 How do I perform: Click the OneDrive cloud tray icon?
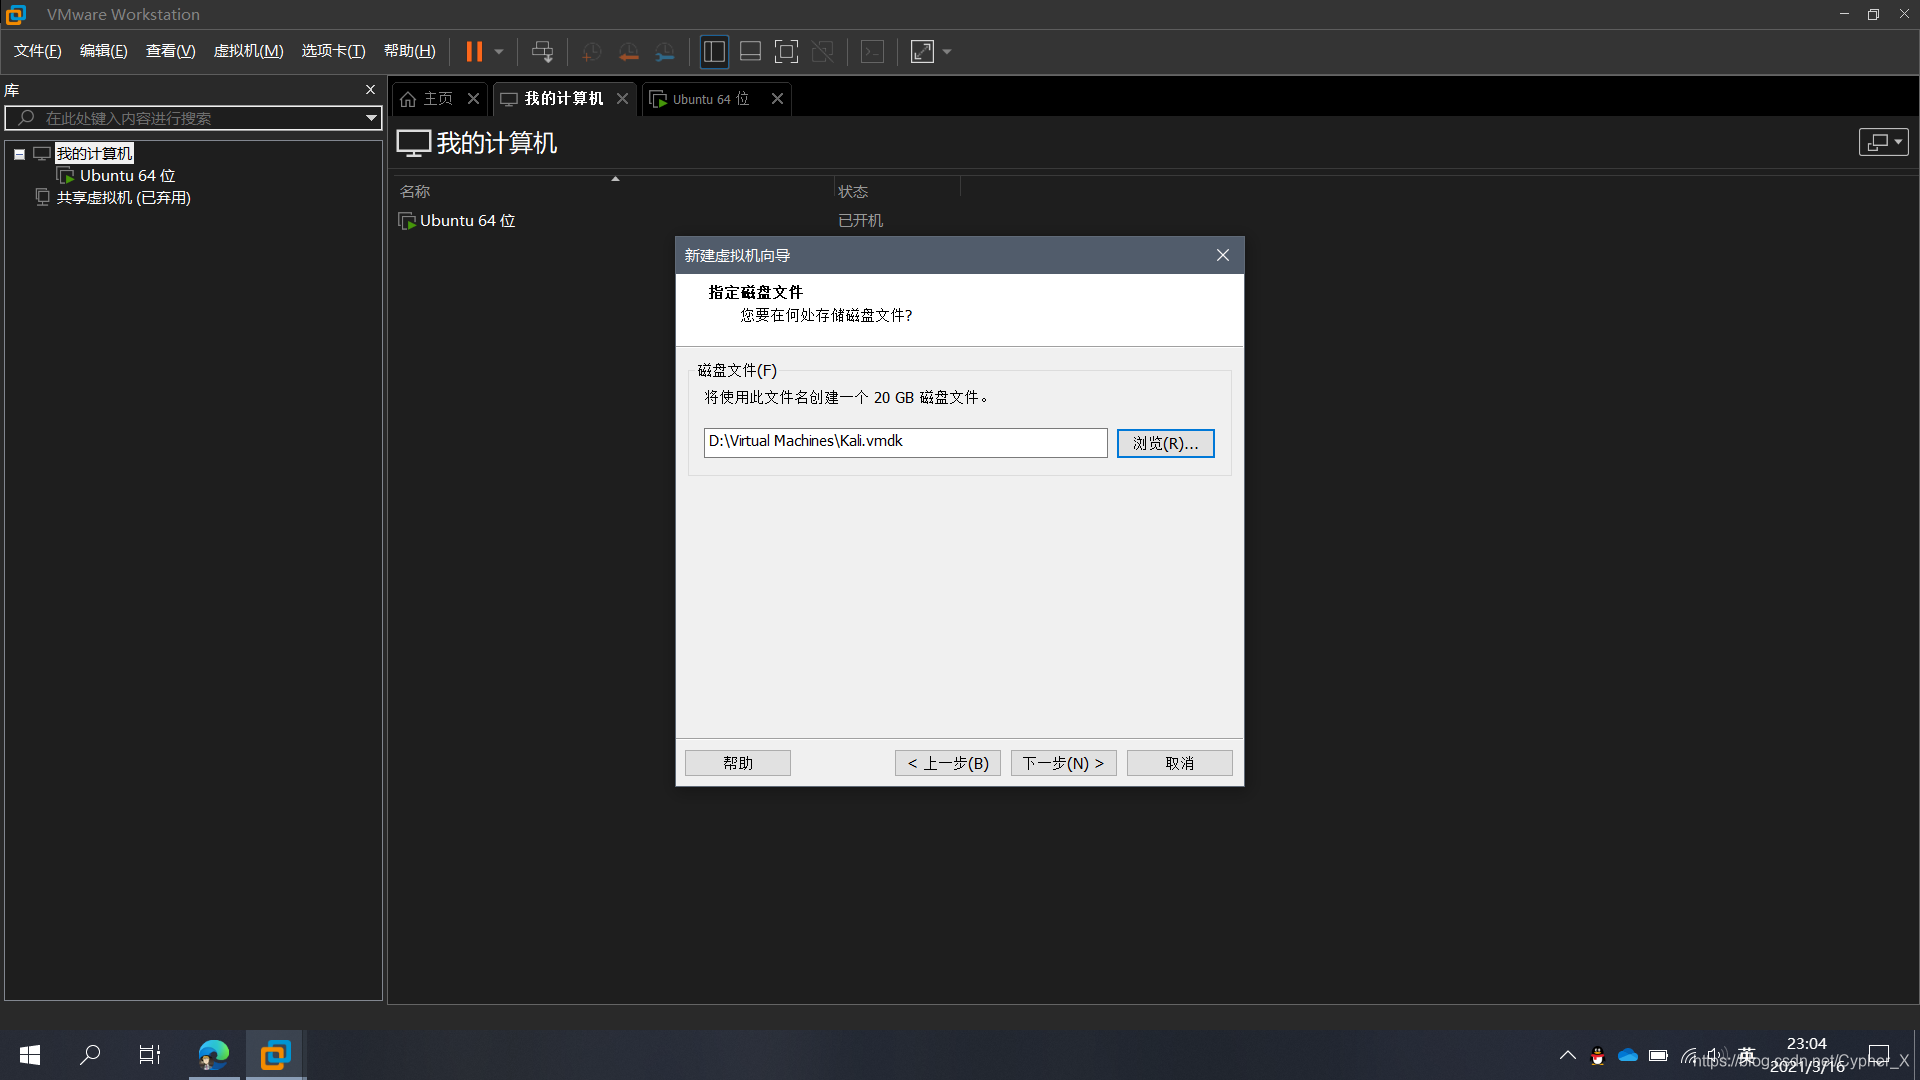(1628, 1056)
